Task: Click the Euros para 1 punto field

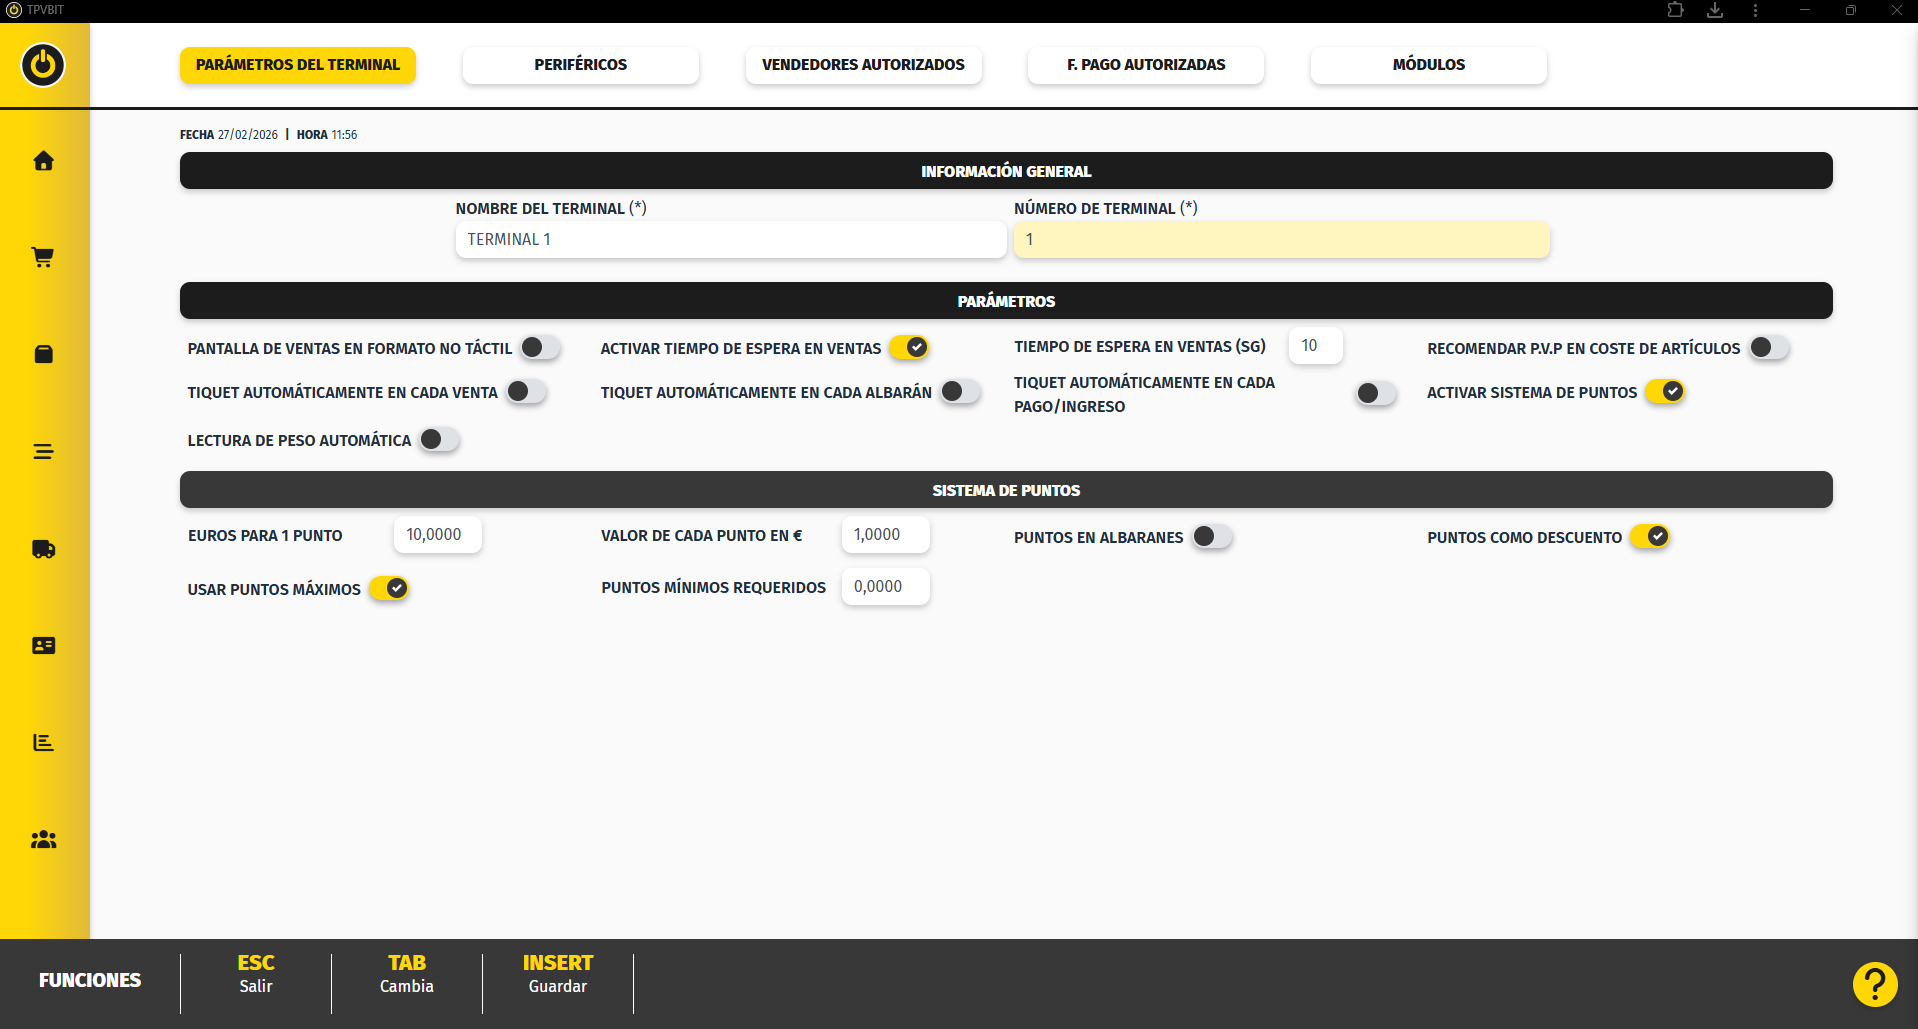Action: 437,535
